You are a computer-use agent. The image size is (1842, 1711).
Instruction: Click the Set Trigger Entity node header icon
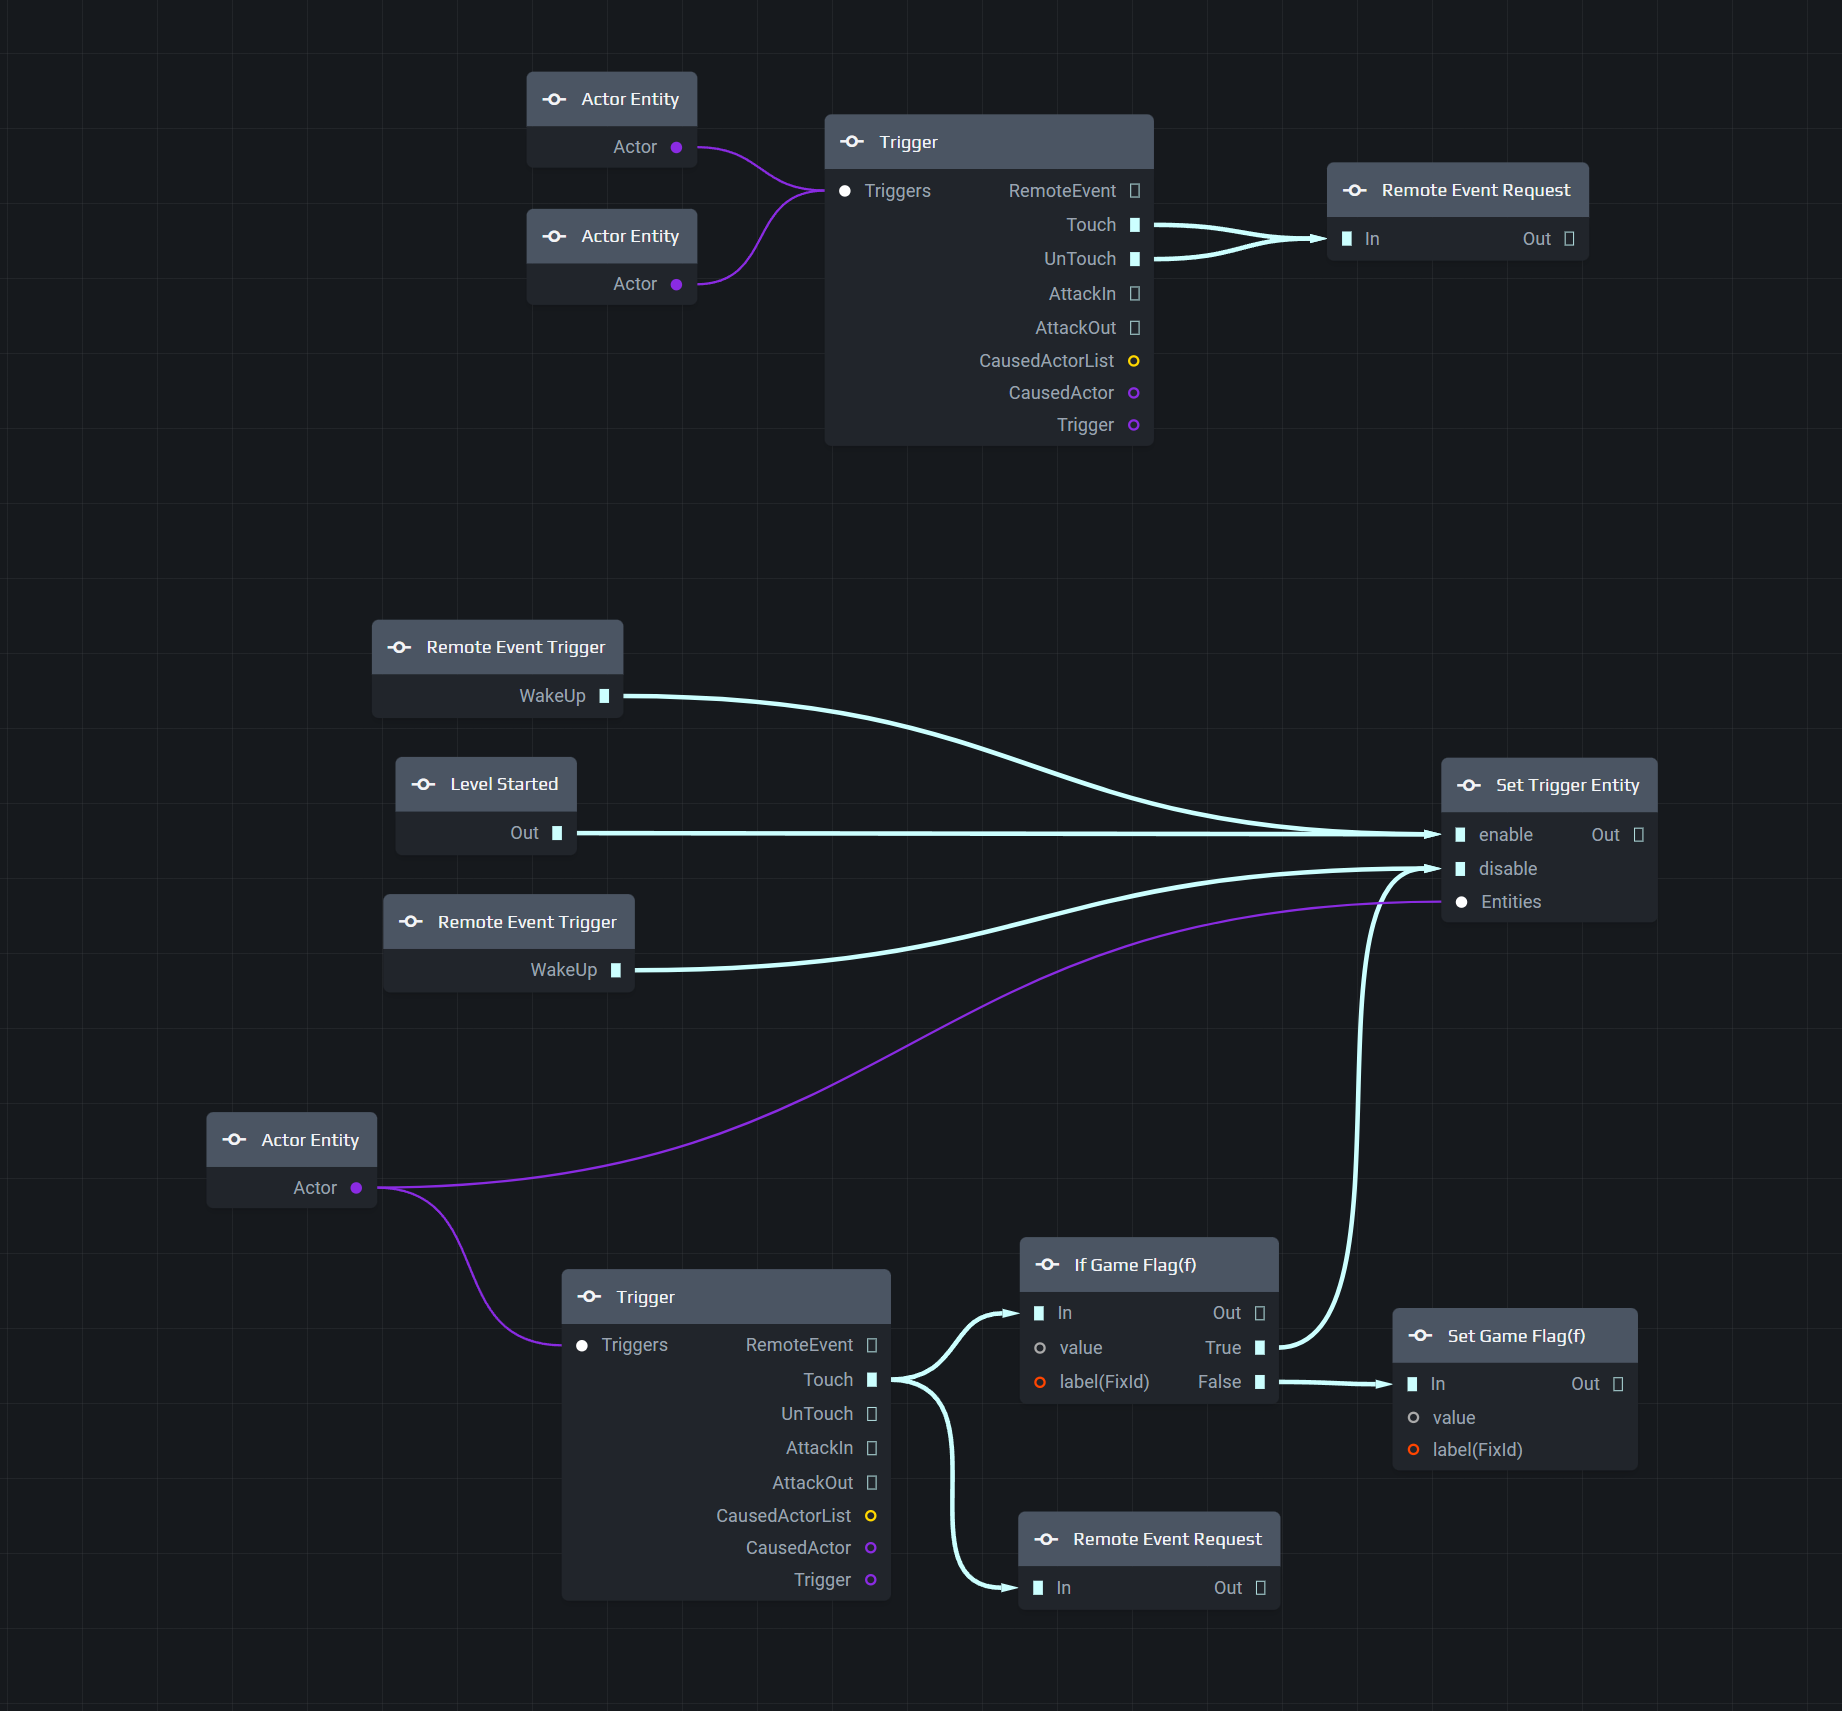(1469, 785)
